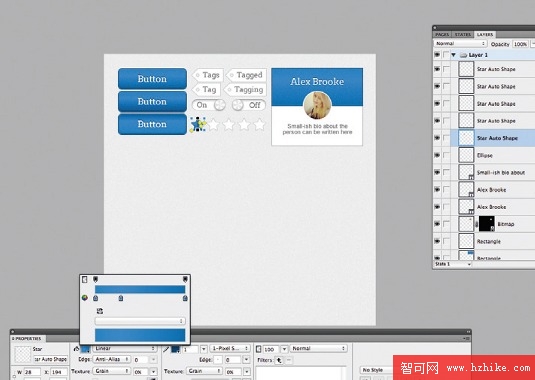Add a filter with the Filters plus button
This screenshot has width=535, height=380.
[x=279, y=360]
